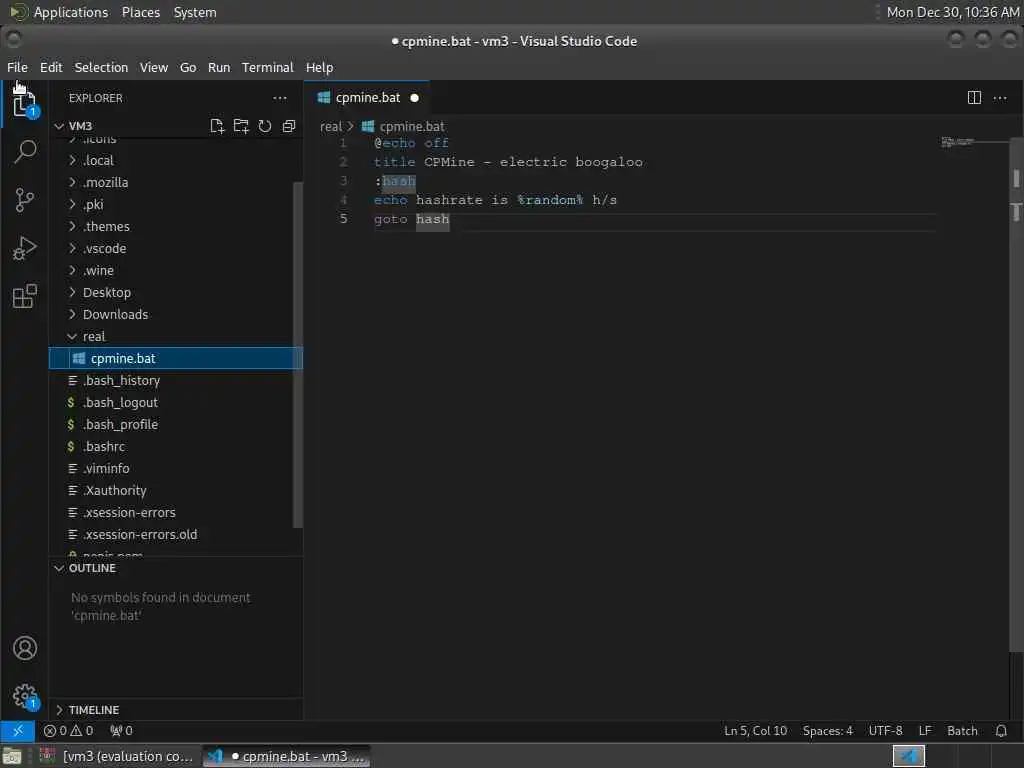
Task: Refresh the Explorer file tree
Action: point(264,126)
